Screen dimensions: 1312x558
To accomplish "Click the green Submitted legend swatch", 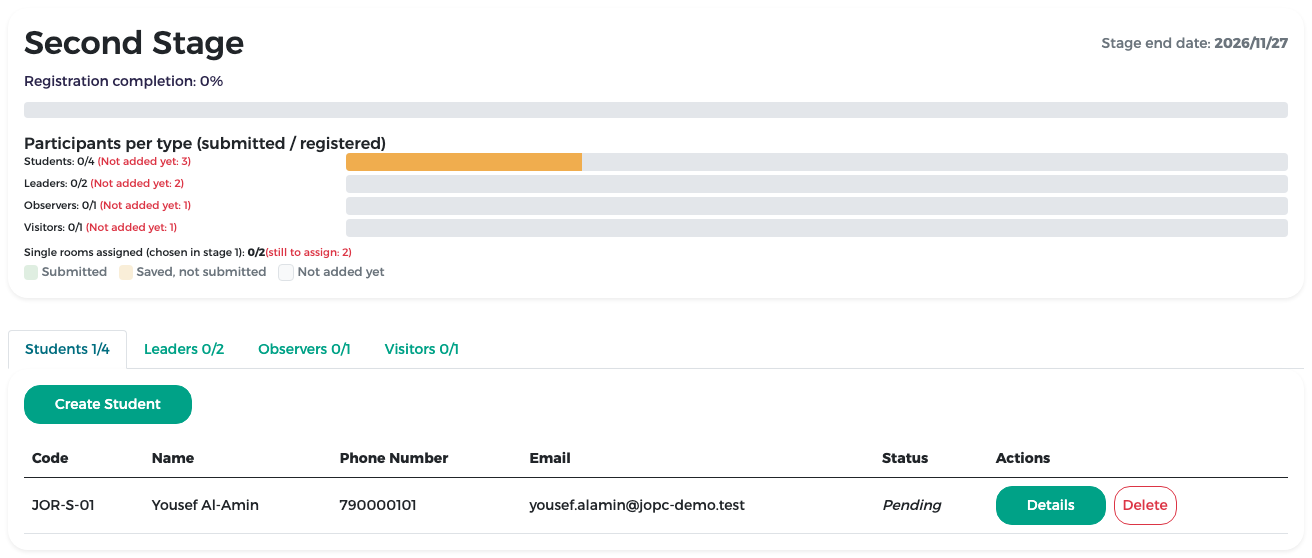I will 31,272.
